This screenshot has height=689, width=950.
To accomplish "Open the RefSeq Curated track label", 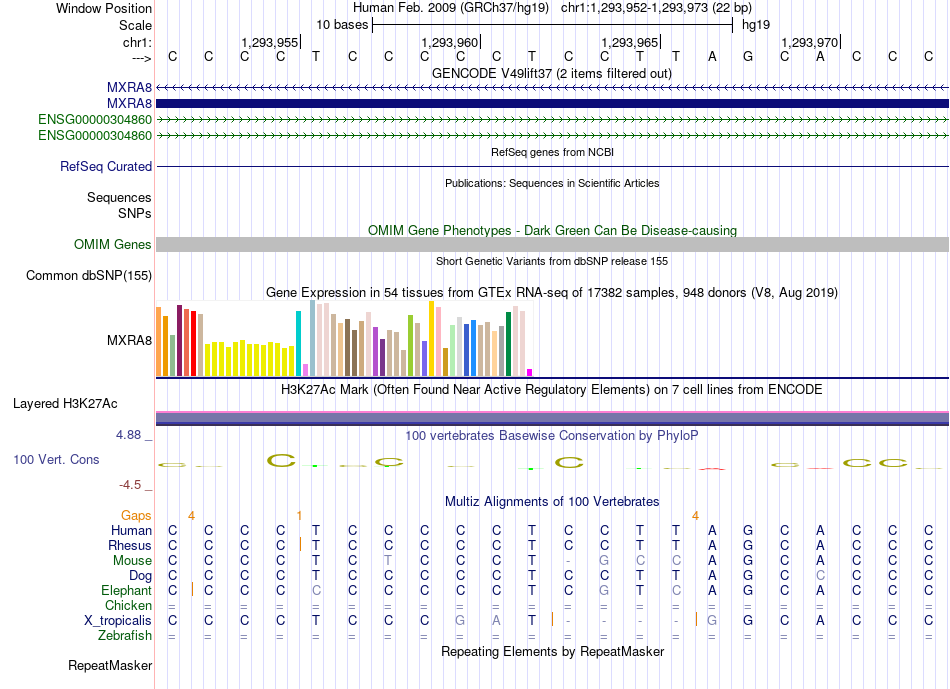I will (x=105, y=166).
